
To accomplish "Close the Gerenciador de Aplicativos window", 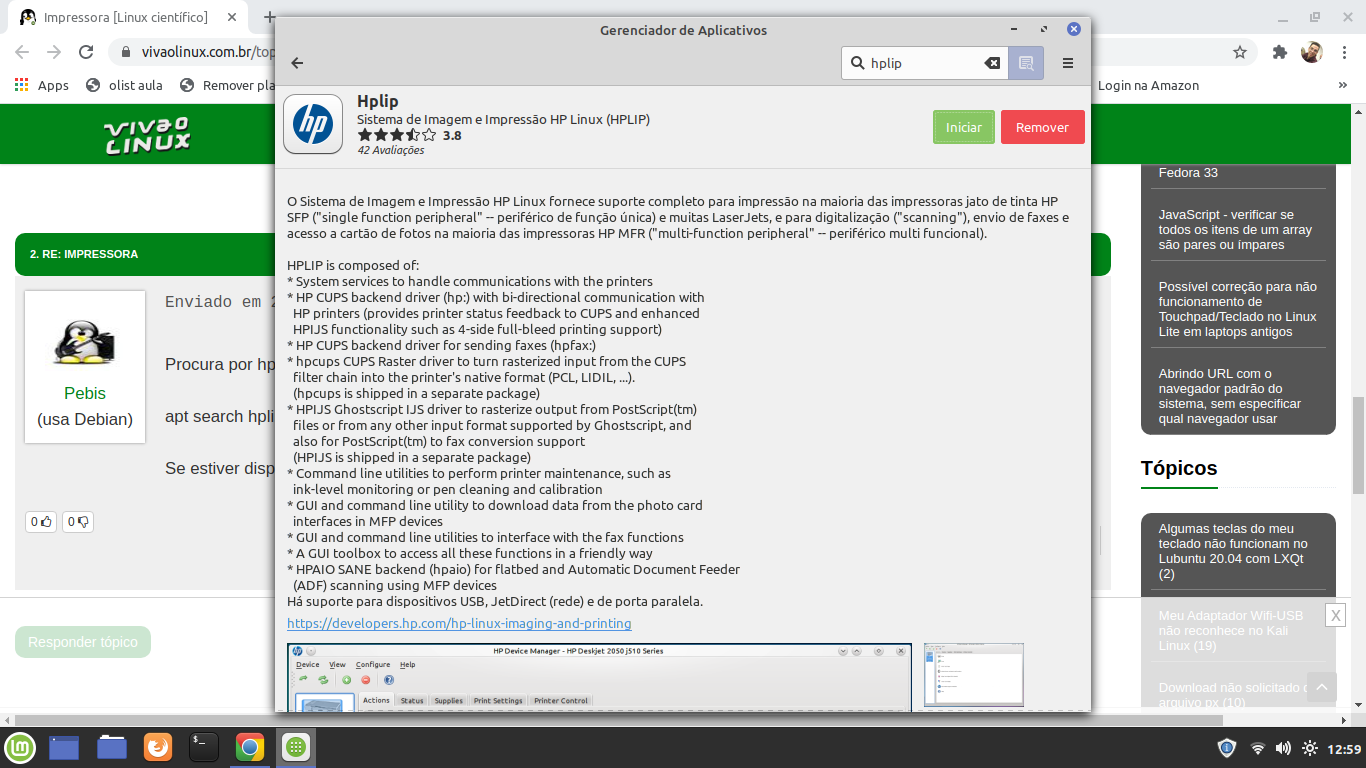I will click(1073, 30).
